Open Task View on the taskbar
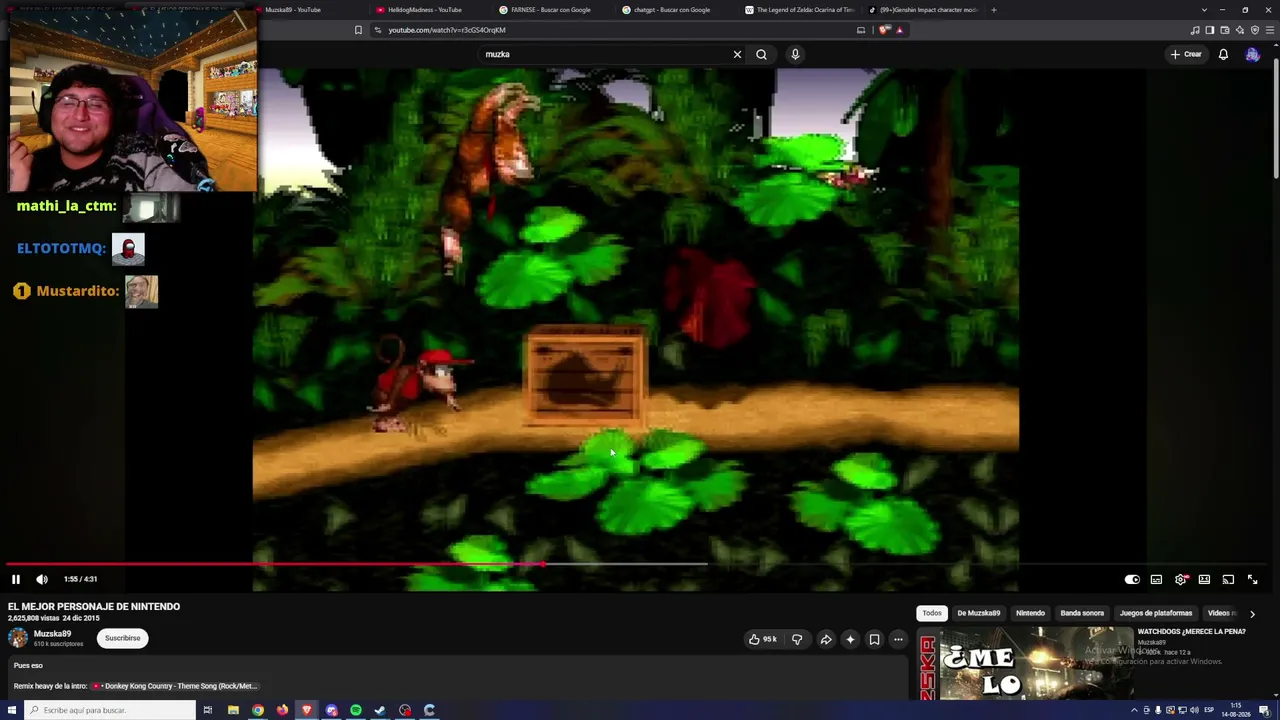1280x720 pixels. click(x=208, y=710)
